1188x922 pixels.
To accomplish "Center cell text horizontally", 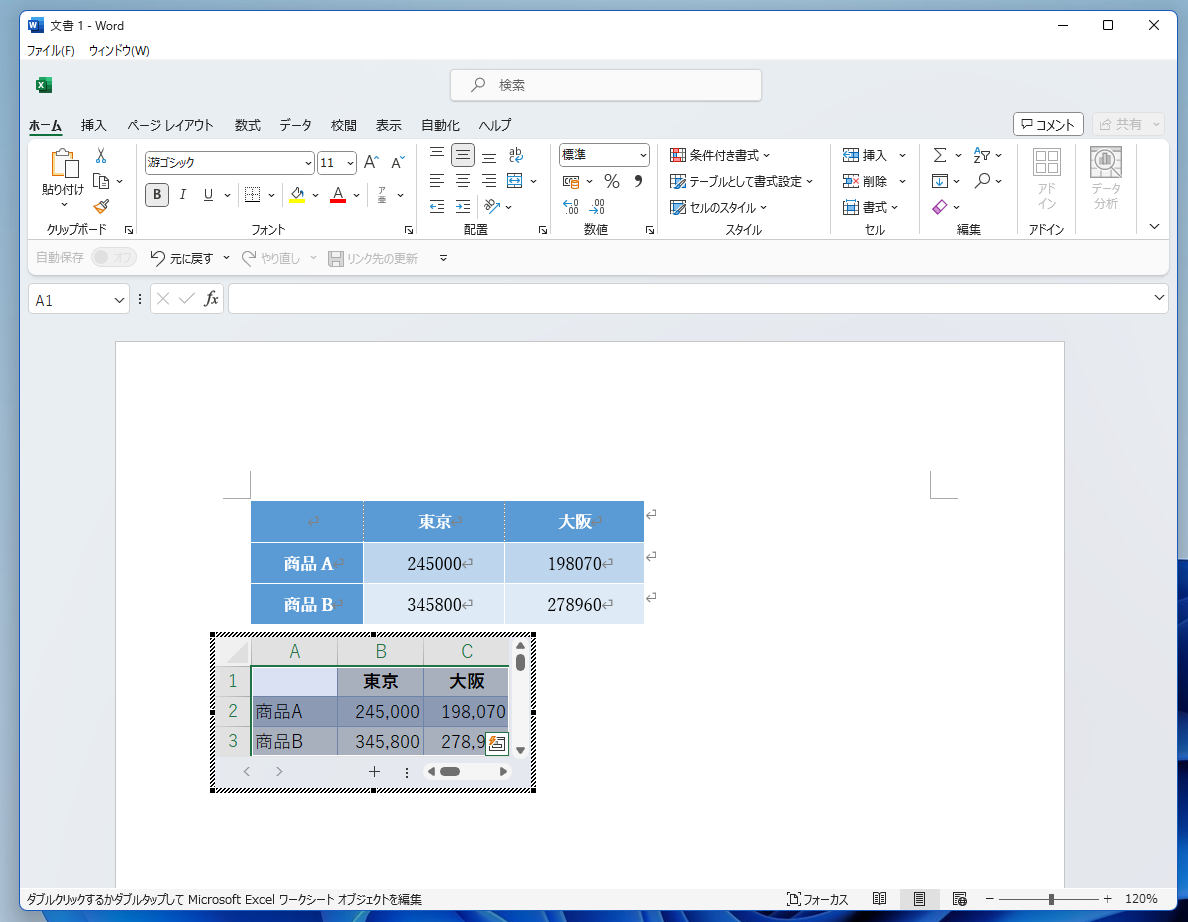I will pyautogui.click(x=463, y=181).
